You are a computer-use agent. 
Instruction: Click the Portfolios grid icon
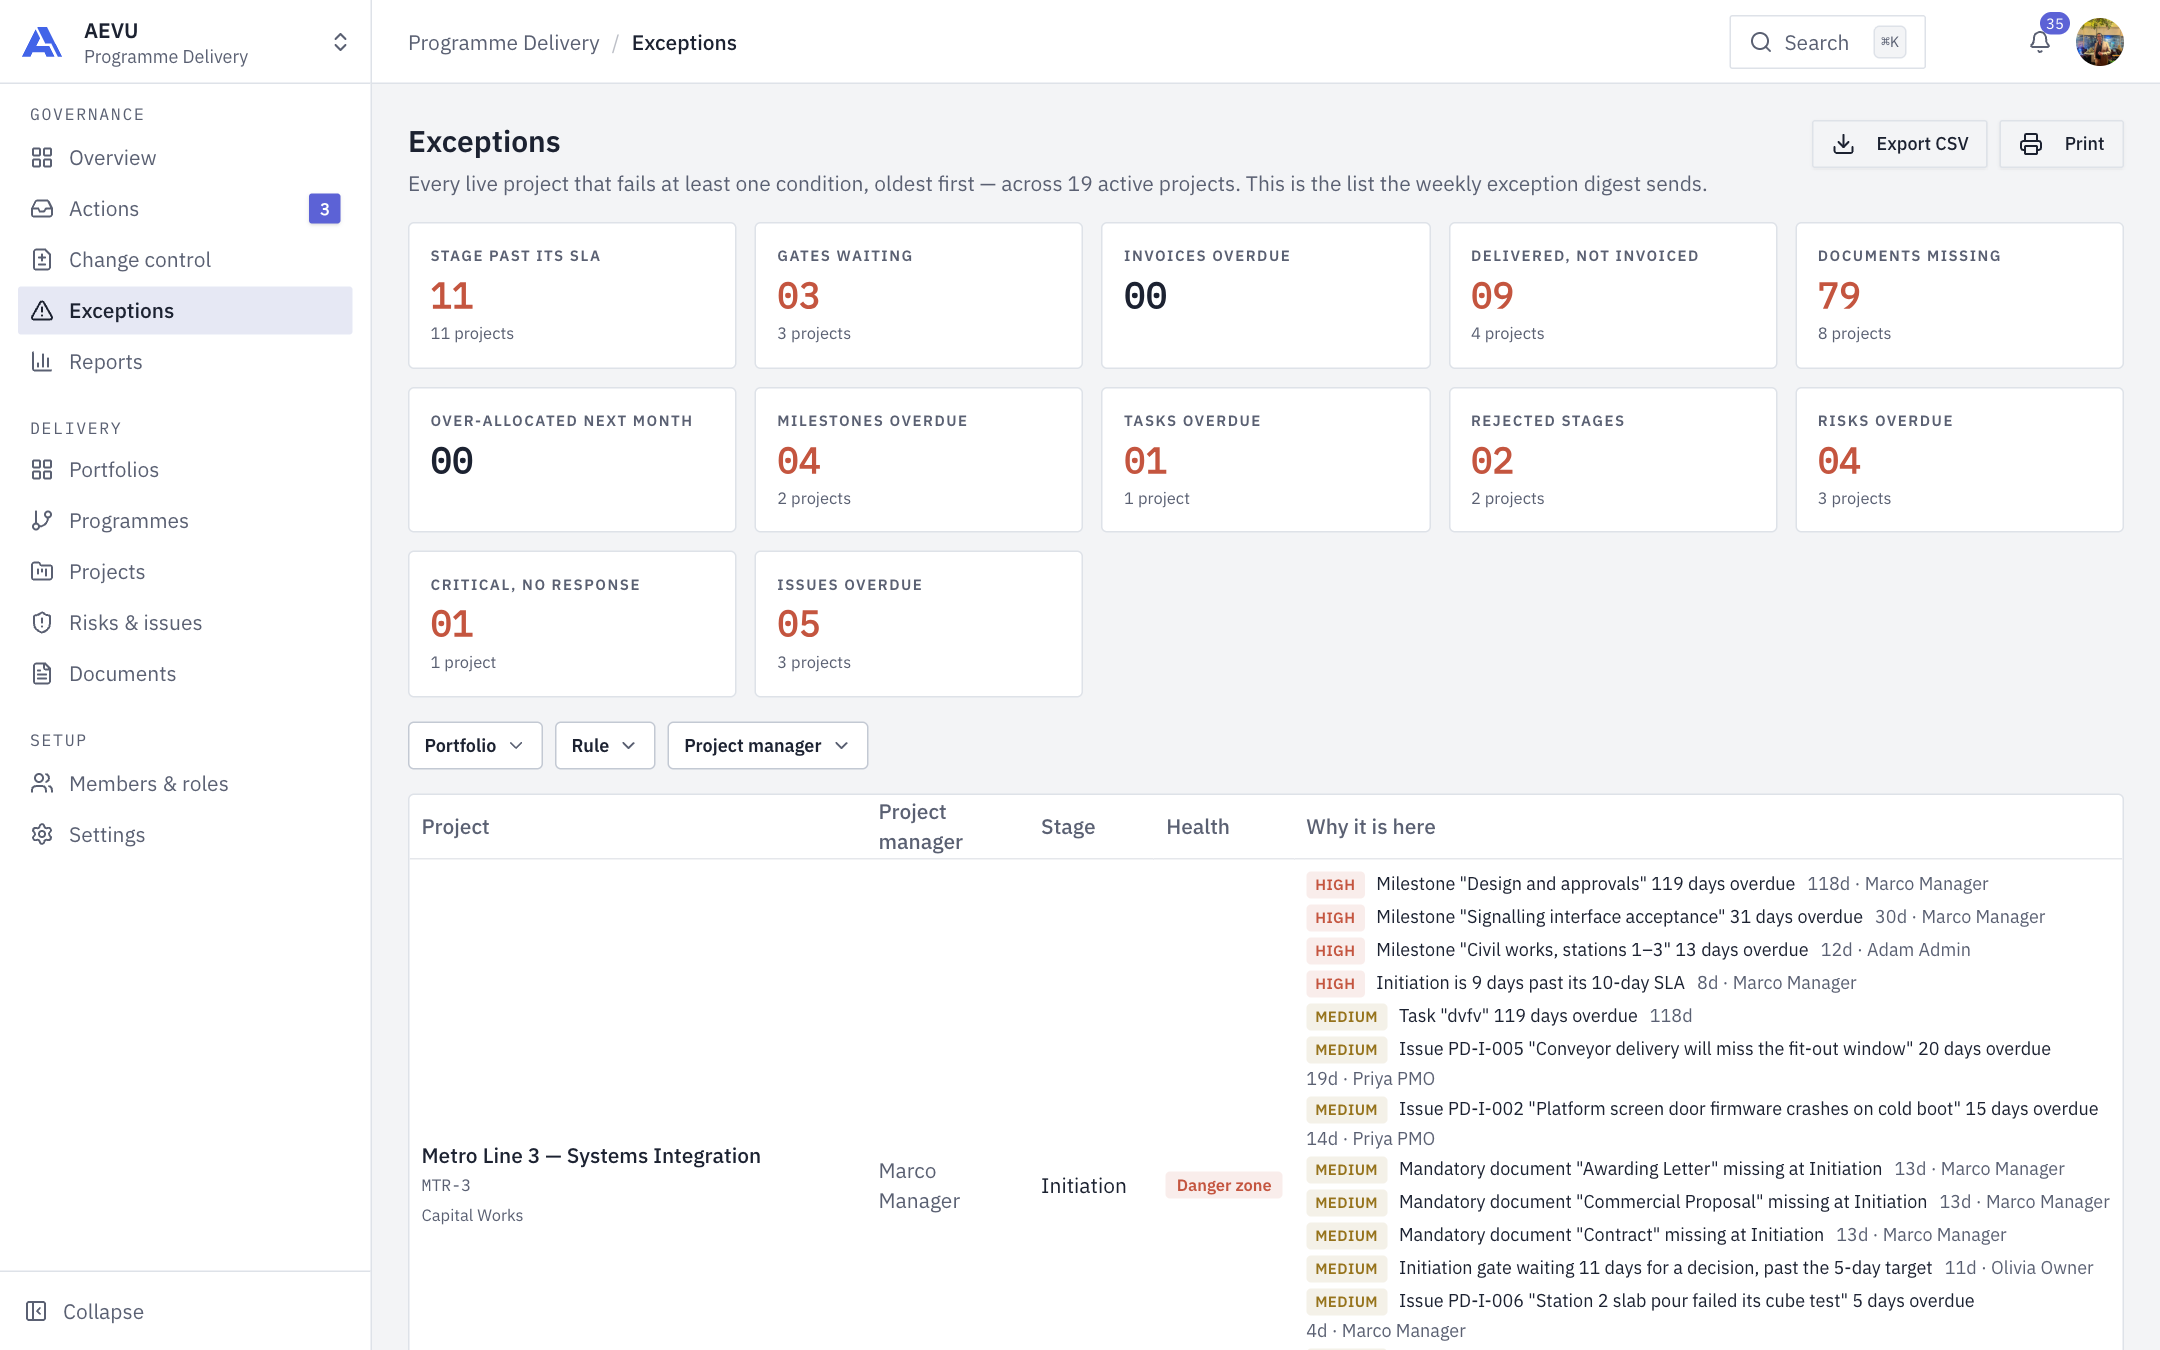pos(42,470)
